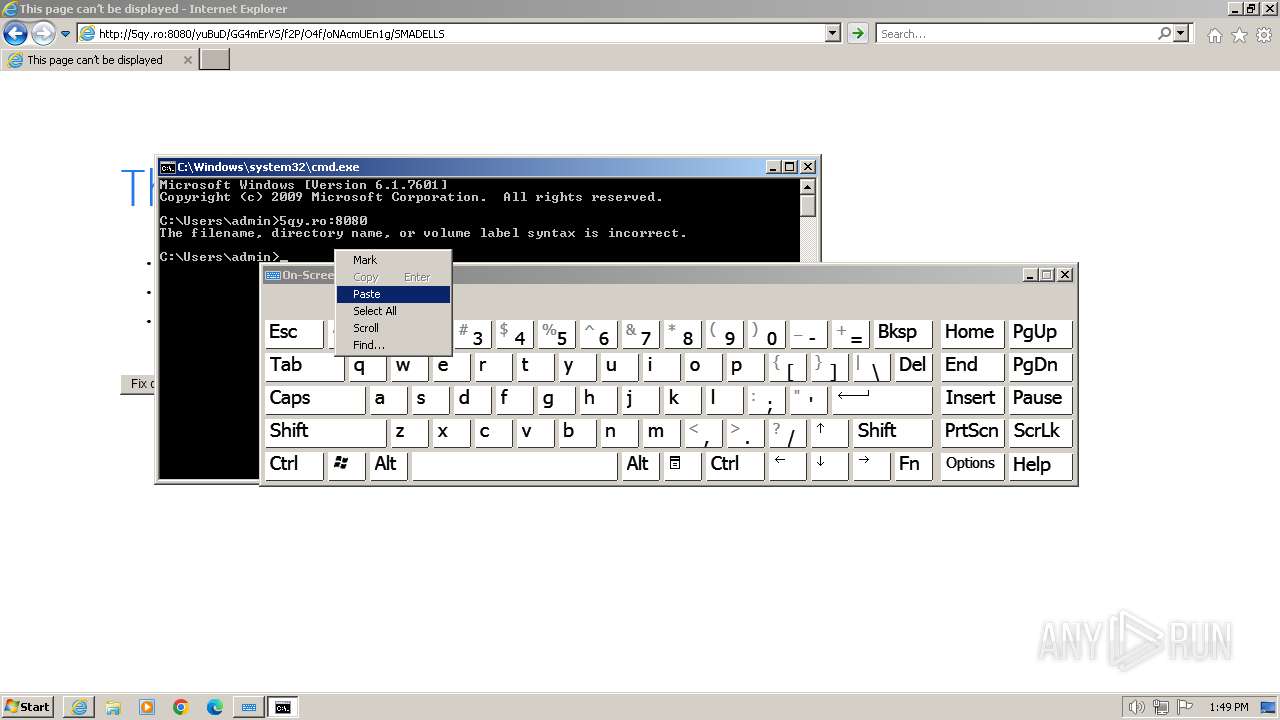Click cmd window scrollbar up arrow
1280x720 pixels.
808,187
